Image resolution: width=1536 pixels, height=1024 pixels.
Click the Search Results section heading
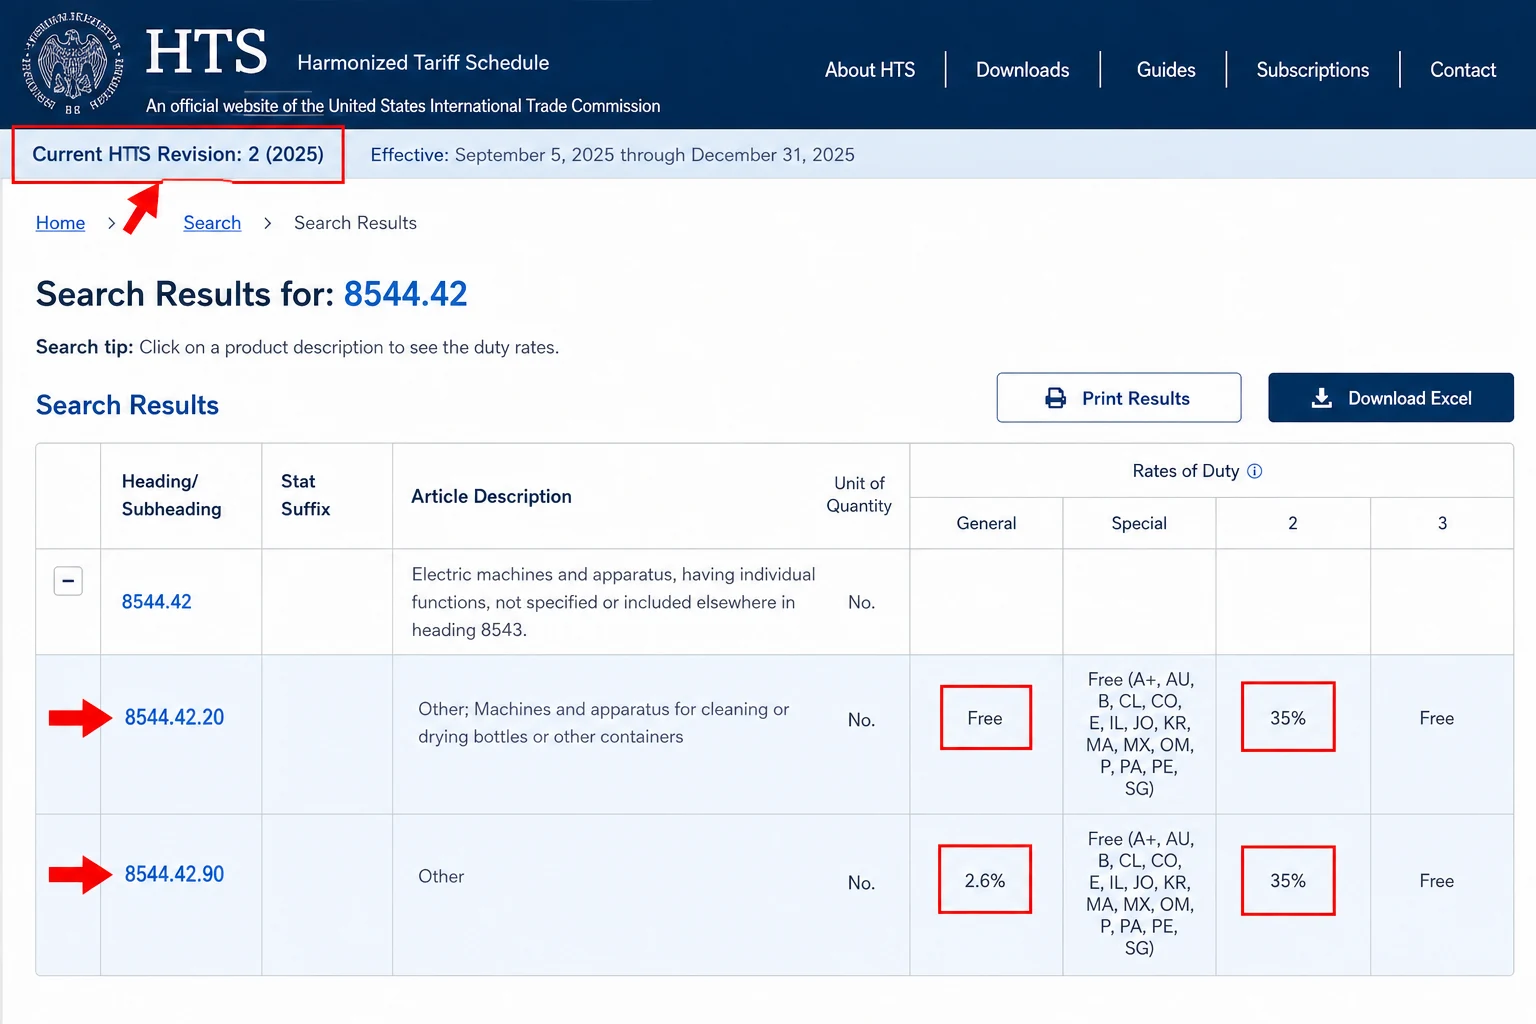[x=127, y=405]
